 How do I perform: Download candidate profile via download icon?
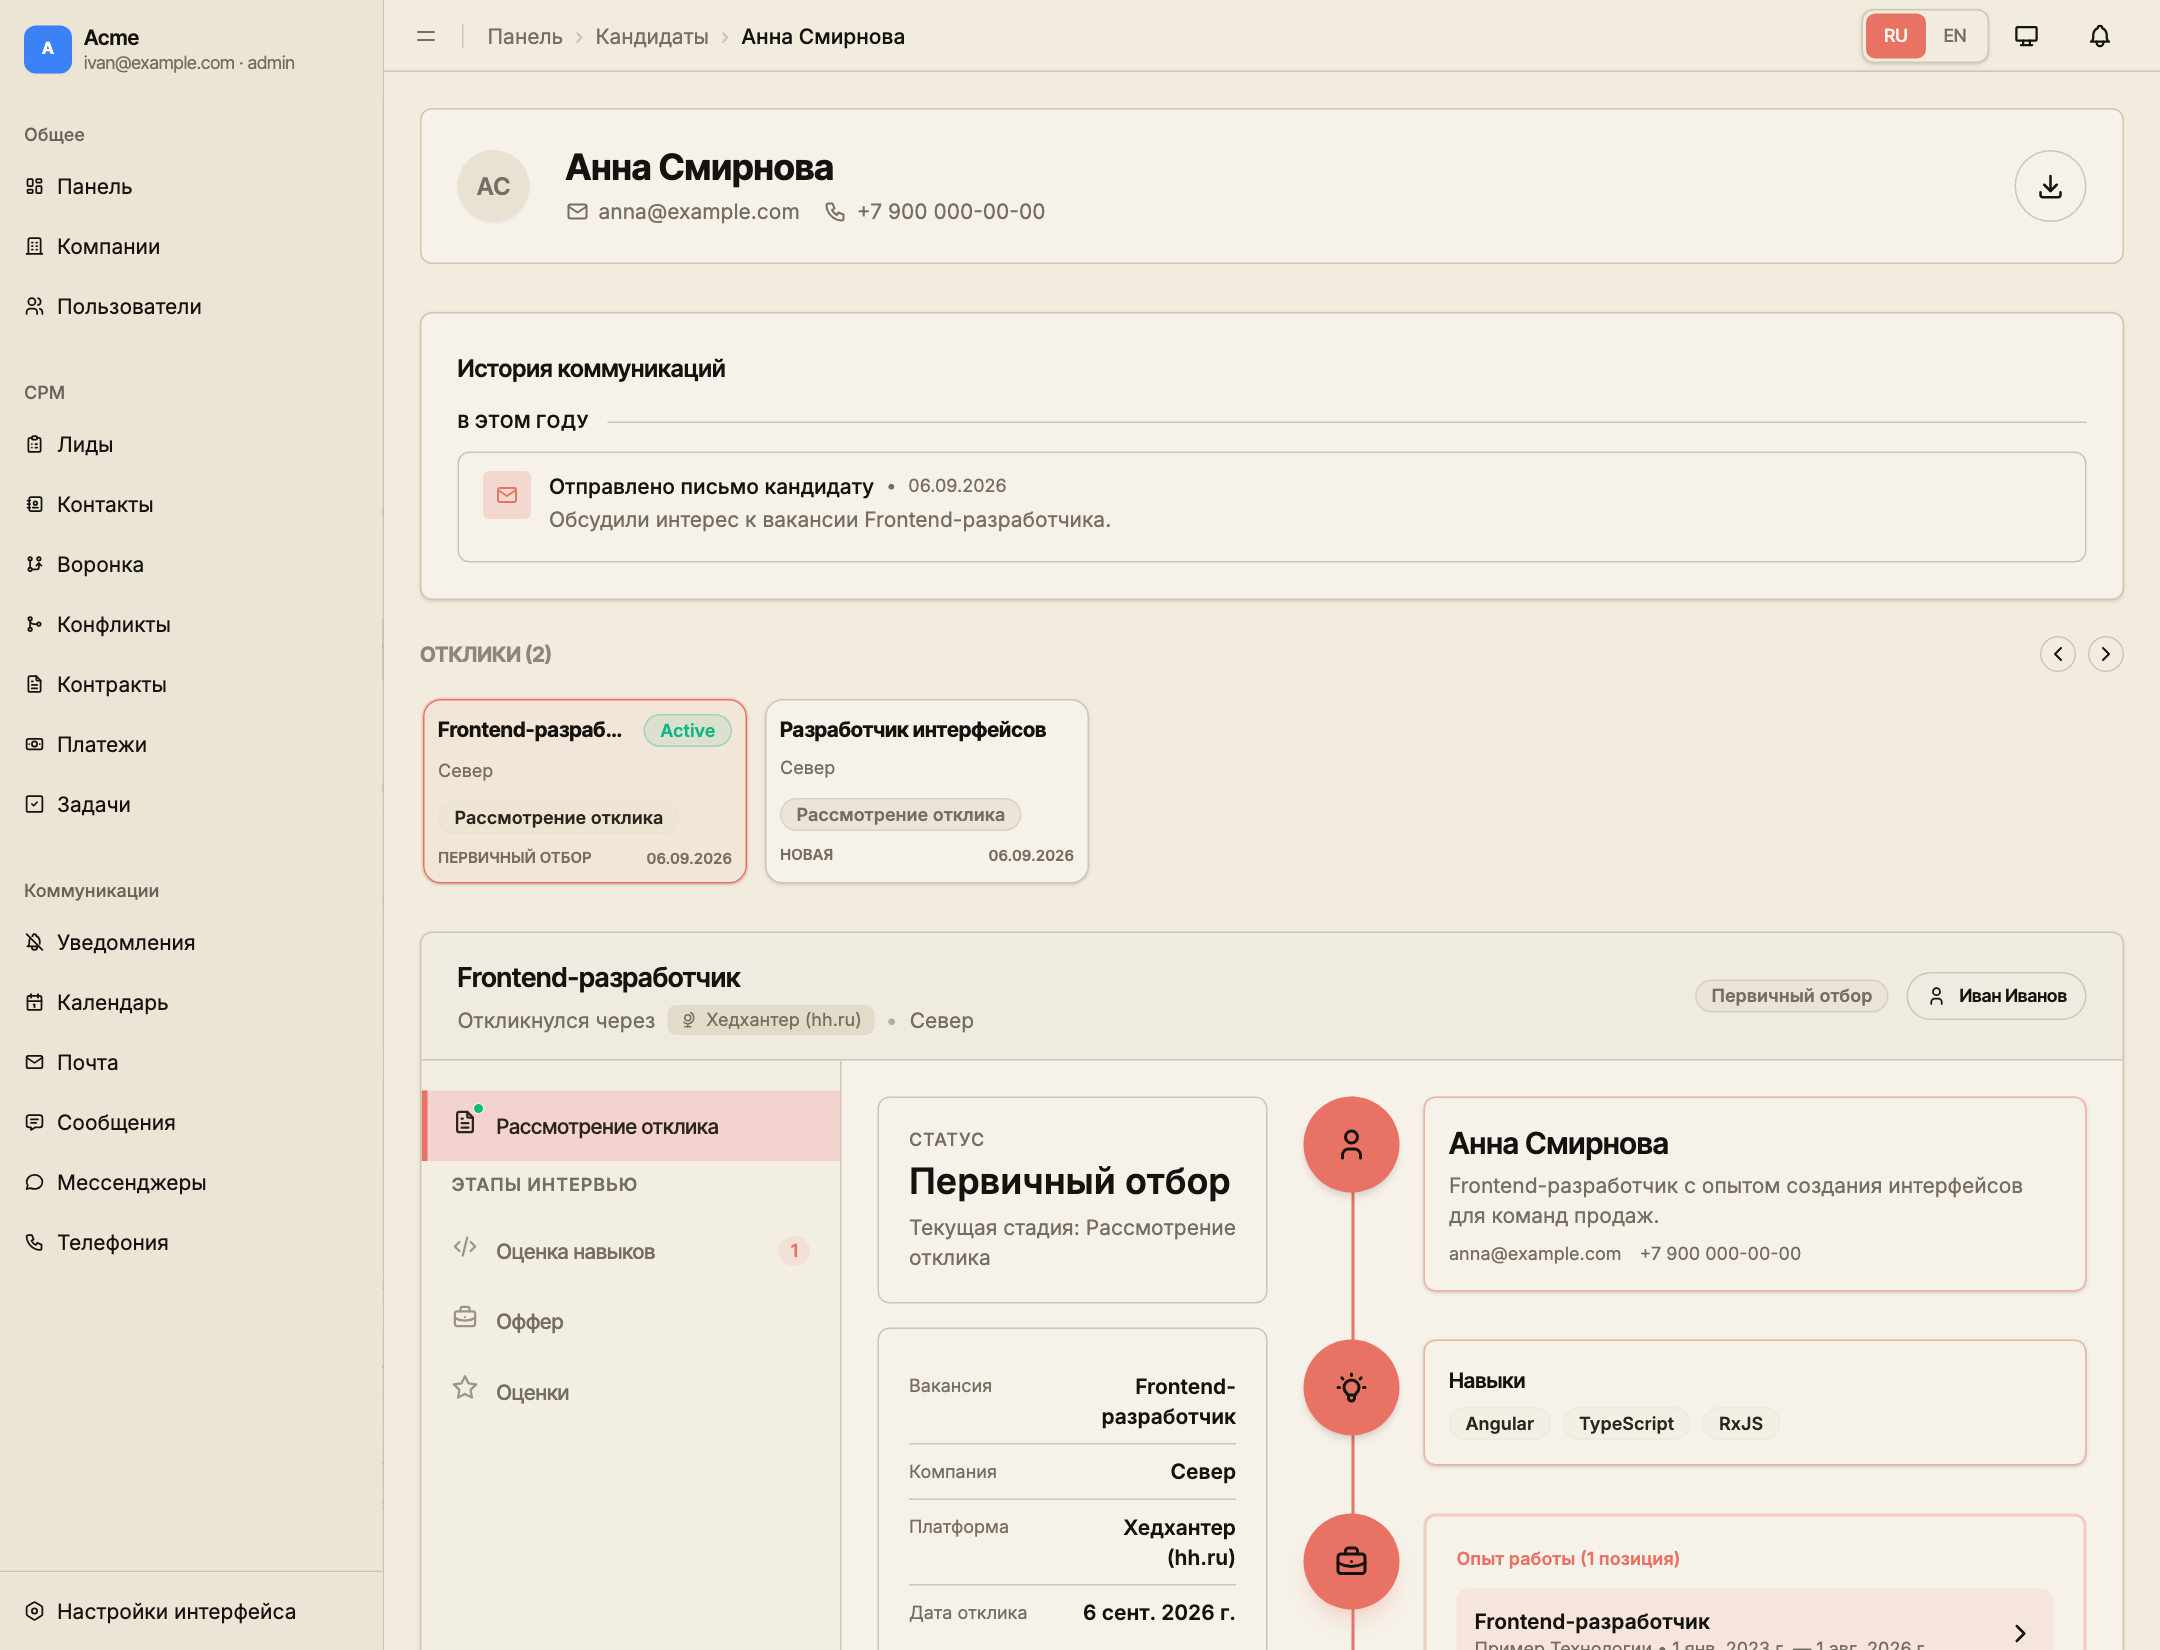[2050, 186]
